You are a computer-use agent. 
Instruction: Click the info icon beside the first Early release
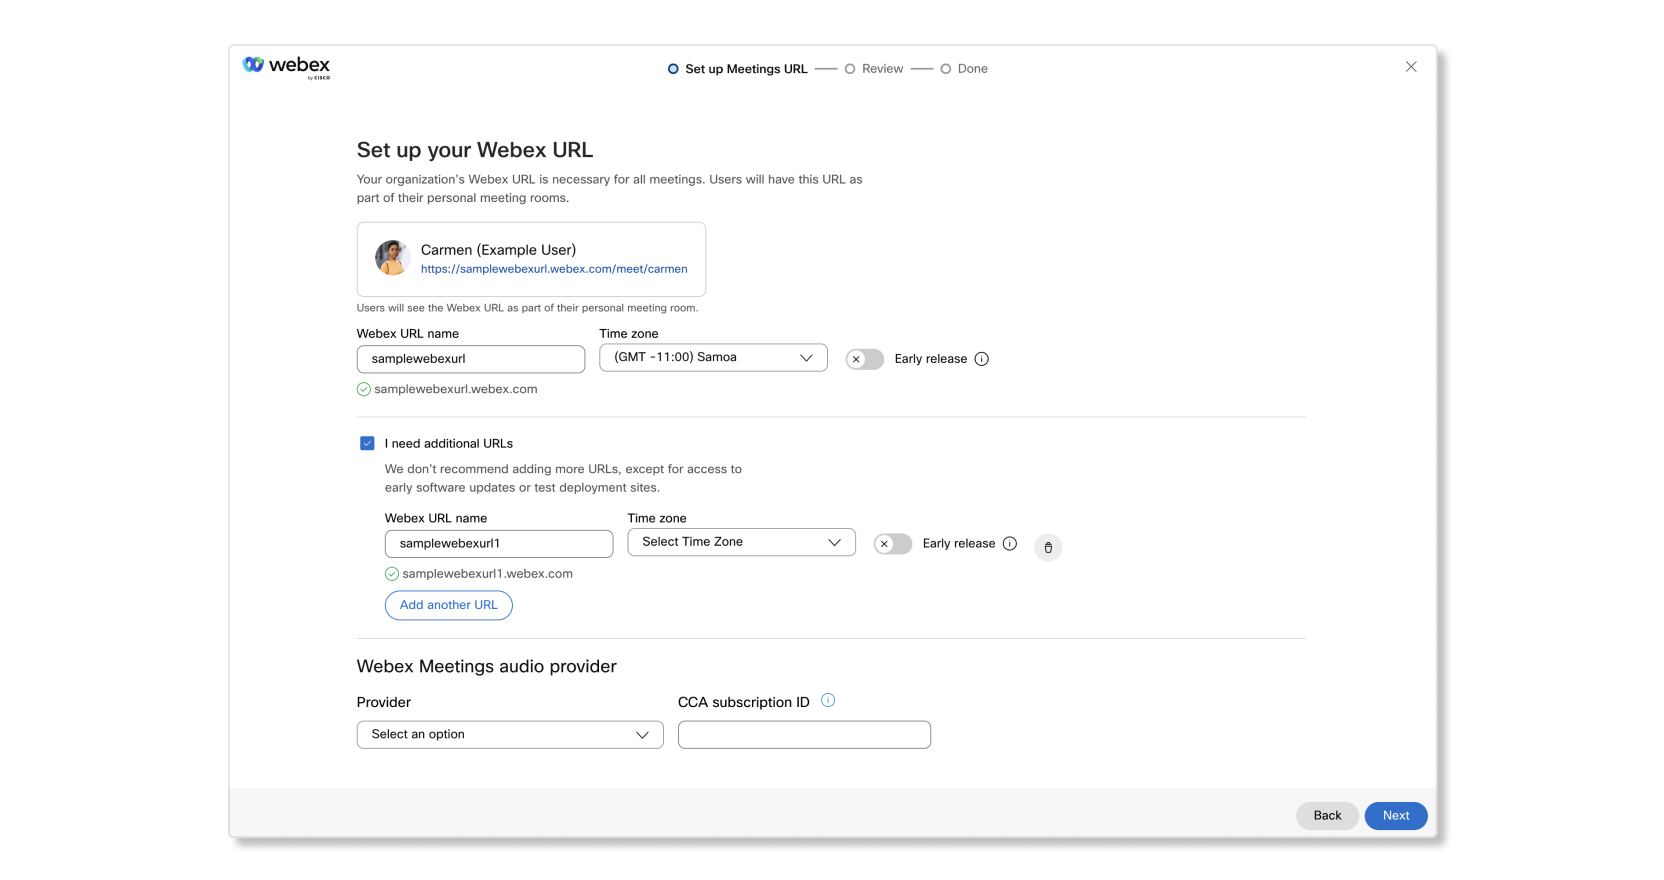(982, 359)
